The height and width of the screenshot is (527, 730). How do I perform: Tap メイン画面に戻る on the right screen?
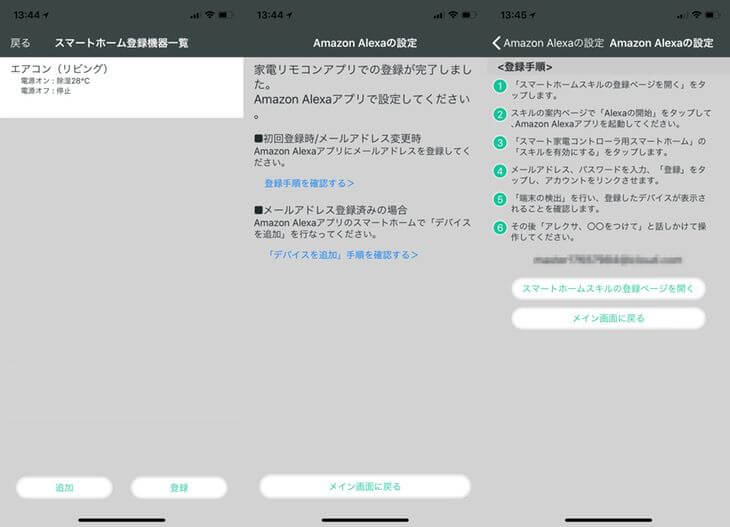pos(608,318)
